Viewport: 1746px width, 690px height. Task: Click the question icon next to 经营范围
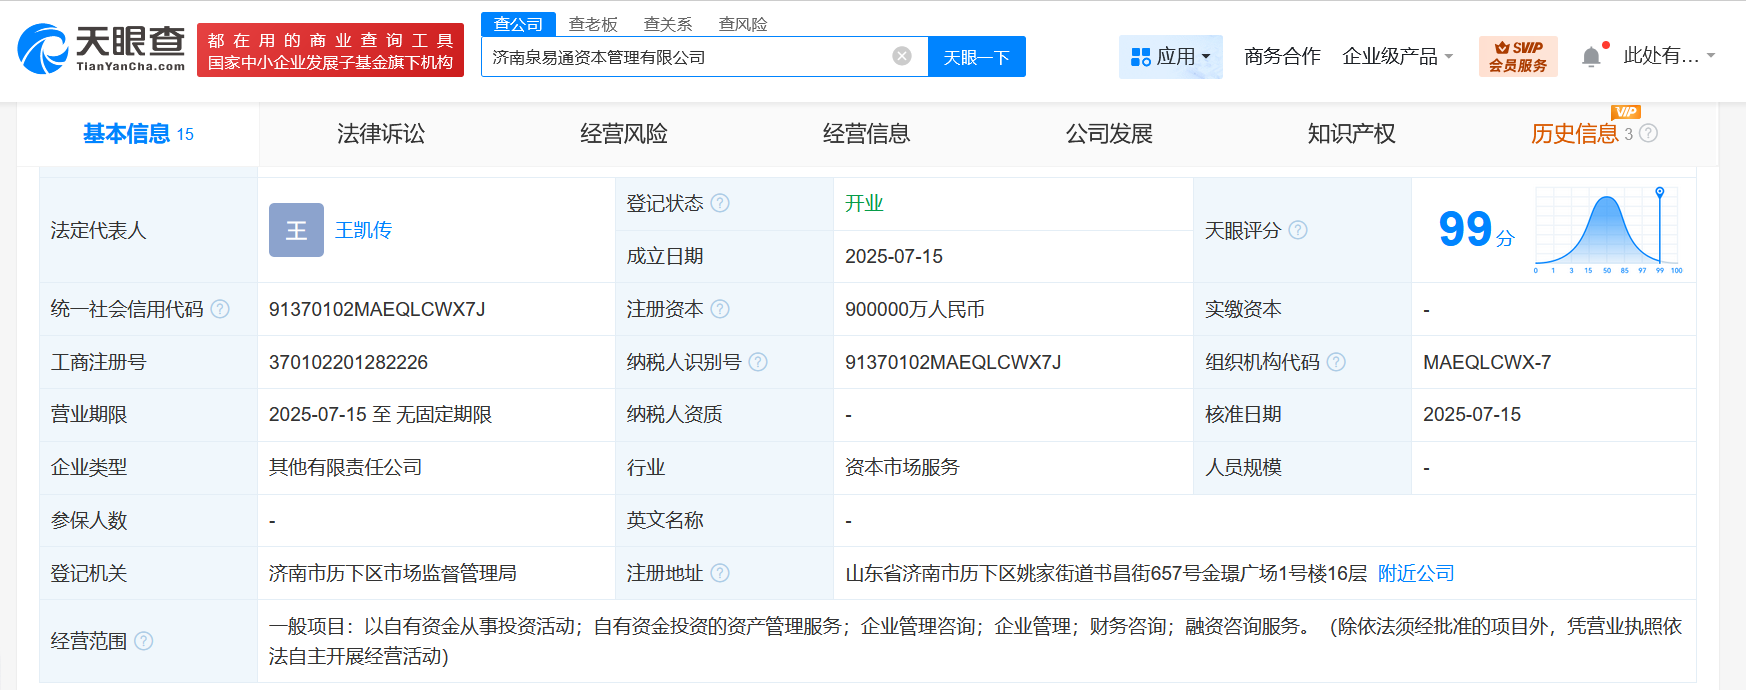coord(144,641)
